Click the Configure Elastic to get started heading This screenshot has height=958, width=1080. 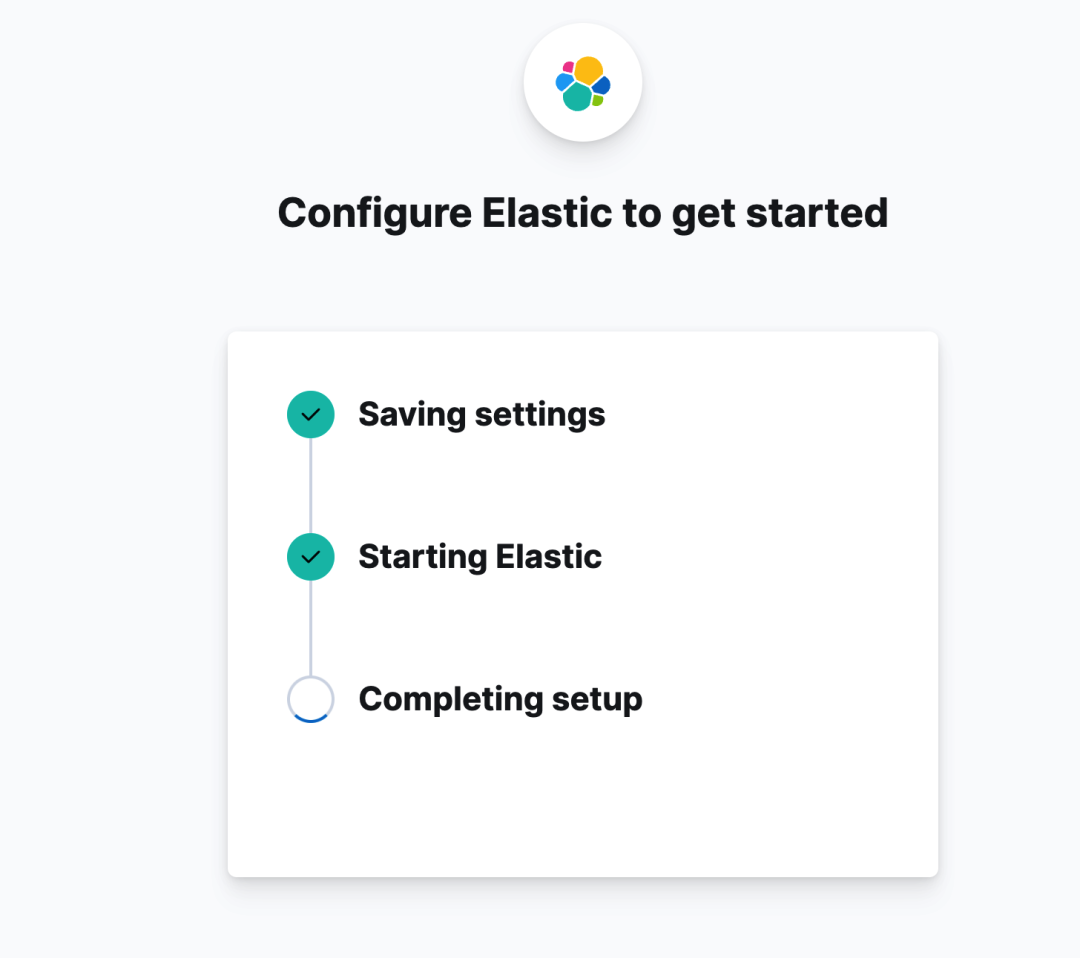pyautogui.click(x=583, y=212)
